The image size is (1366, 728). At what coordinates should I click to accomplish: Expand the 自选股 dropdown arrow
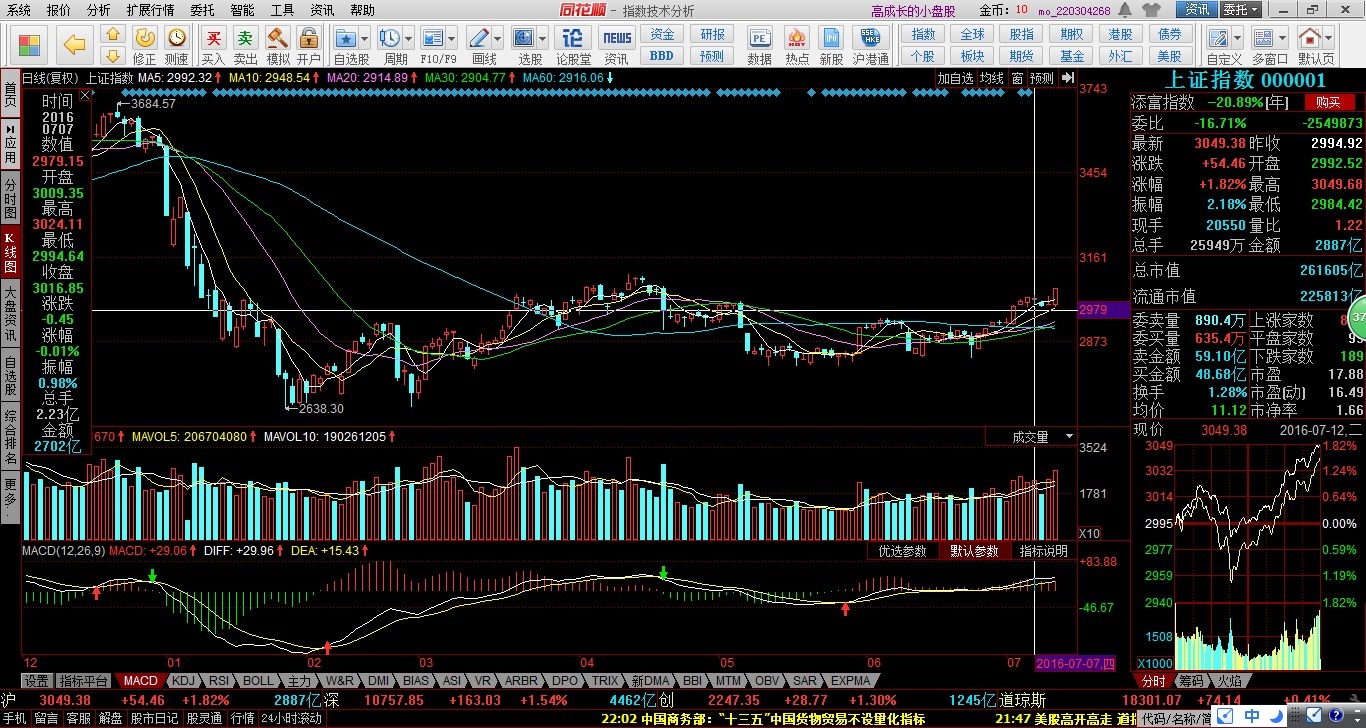365,40
